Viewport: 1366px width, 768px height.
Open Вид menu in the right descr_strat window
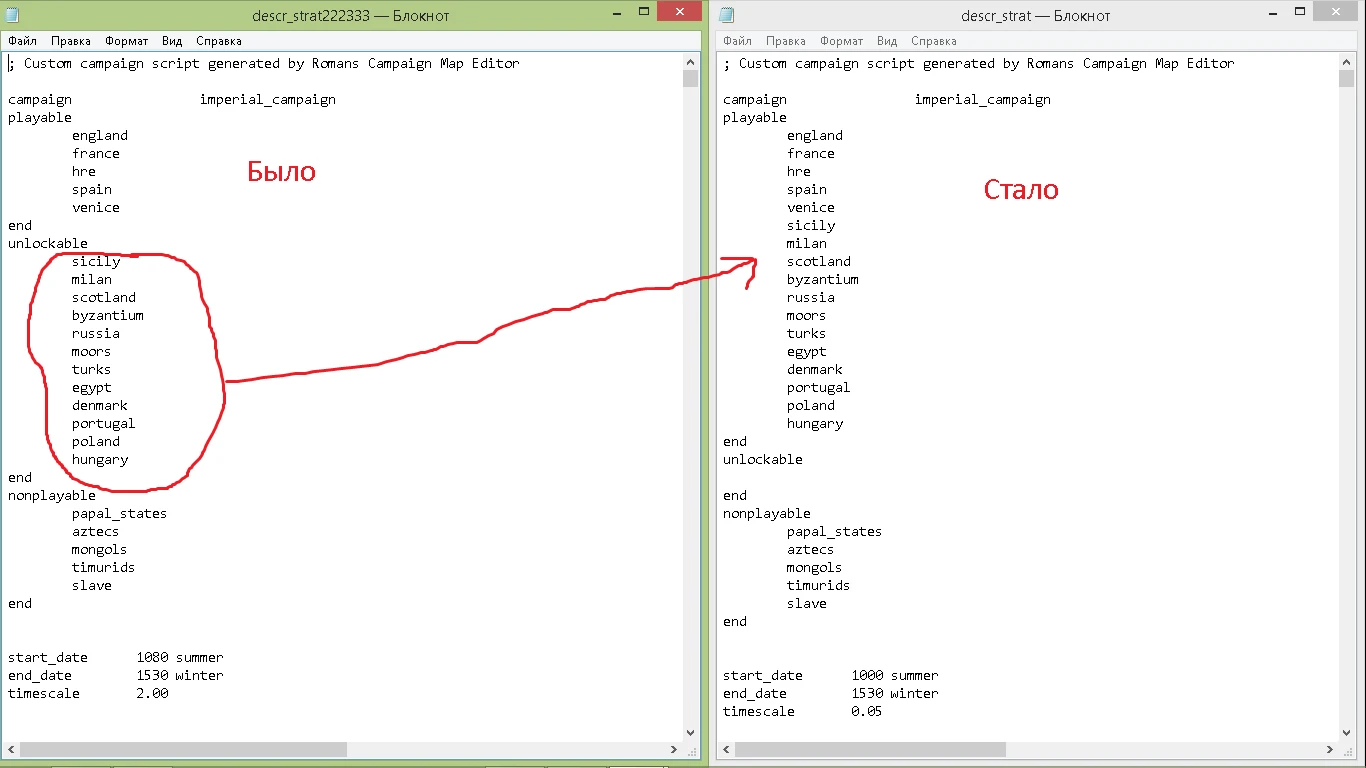click(x=887, y=41)
